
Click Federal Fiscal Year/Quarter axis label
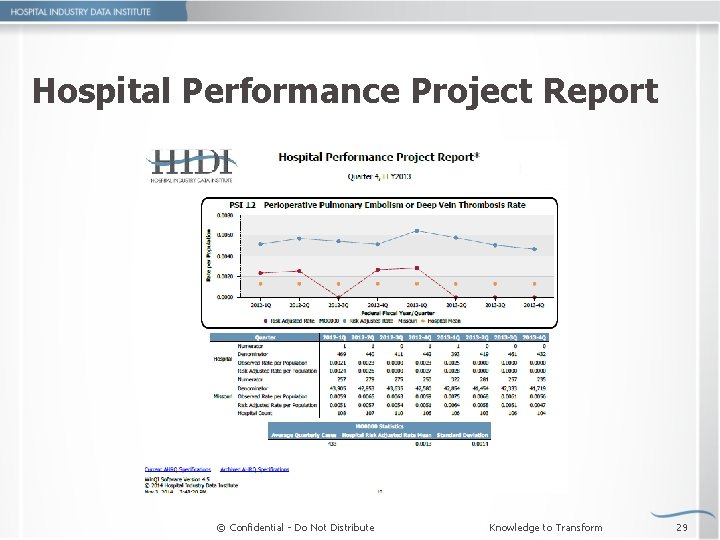pyautogui.click(x=398, y=313)
